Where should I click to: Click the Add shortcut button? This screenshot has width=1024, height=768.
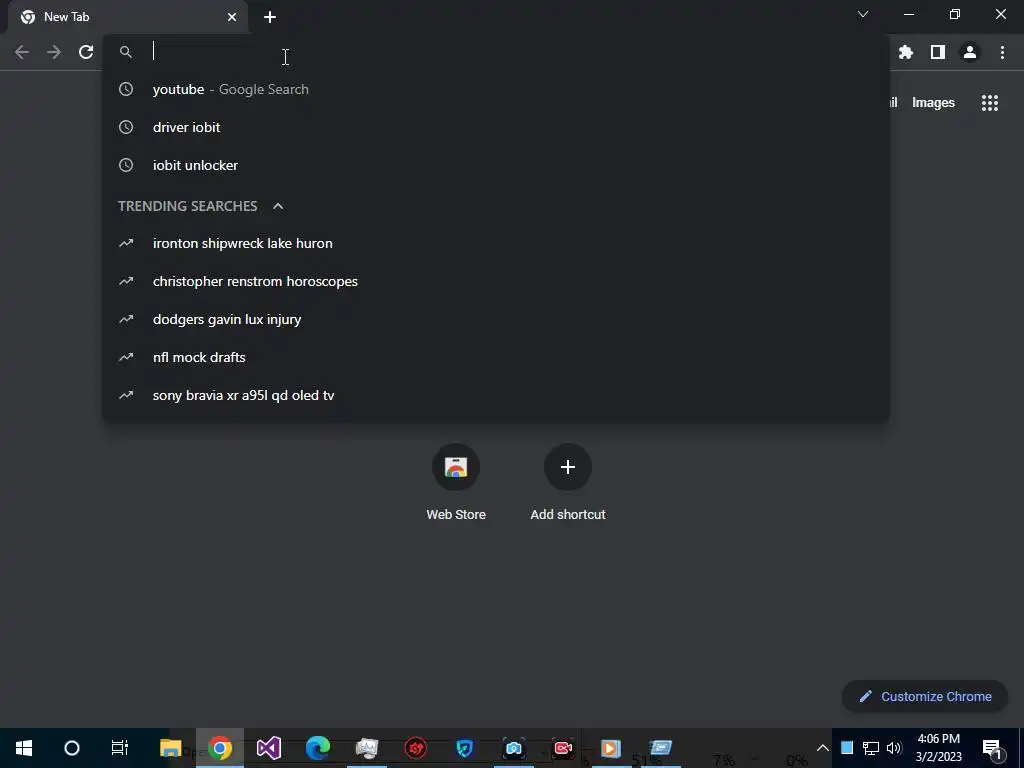[568, 482]
